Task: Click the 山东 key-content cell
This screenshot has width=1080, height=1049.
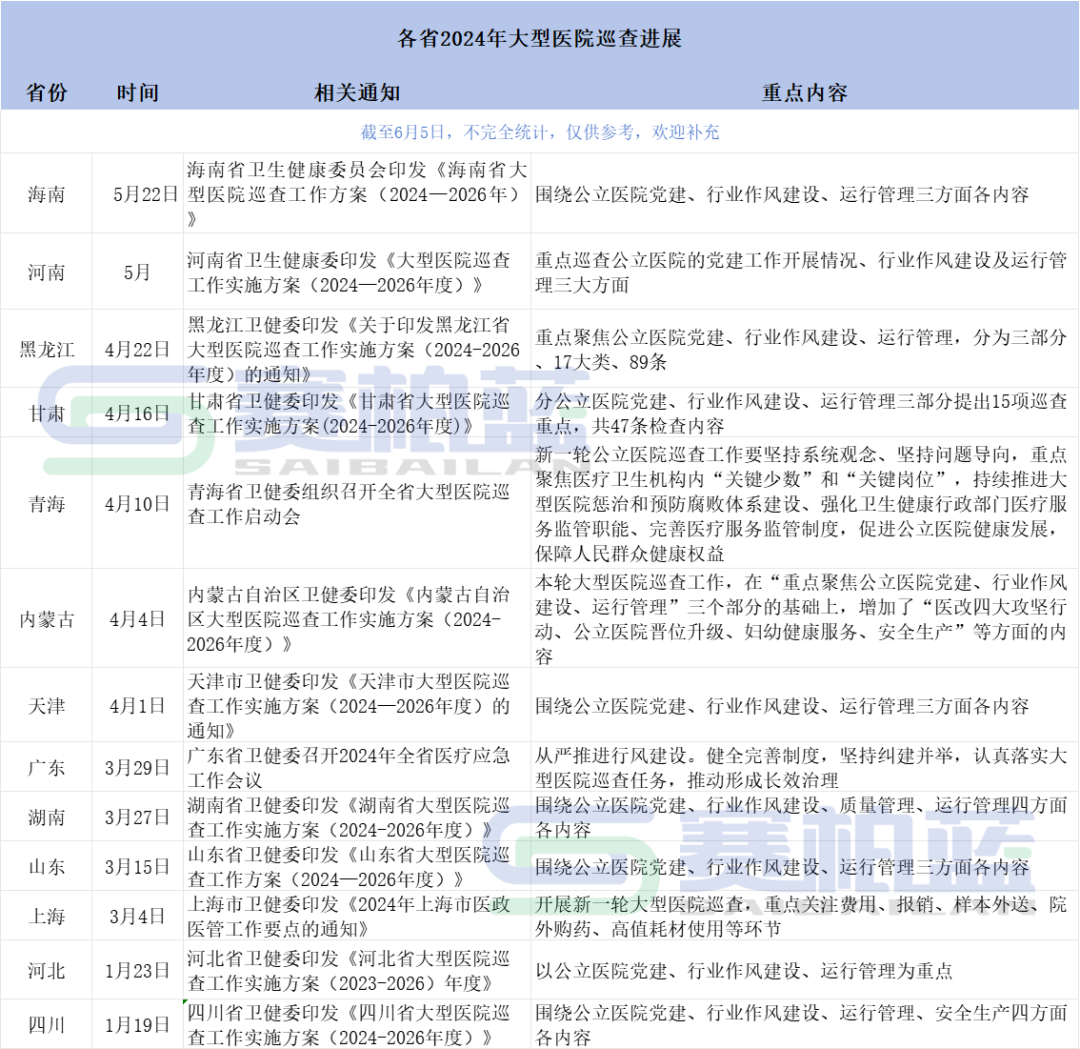Action: (x=805, y=866)
